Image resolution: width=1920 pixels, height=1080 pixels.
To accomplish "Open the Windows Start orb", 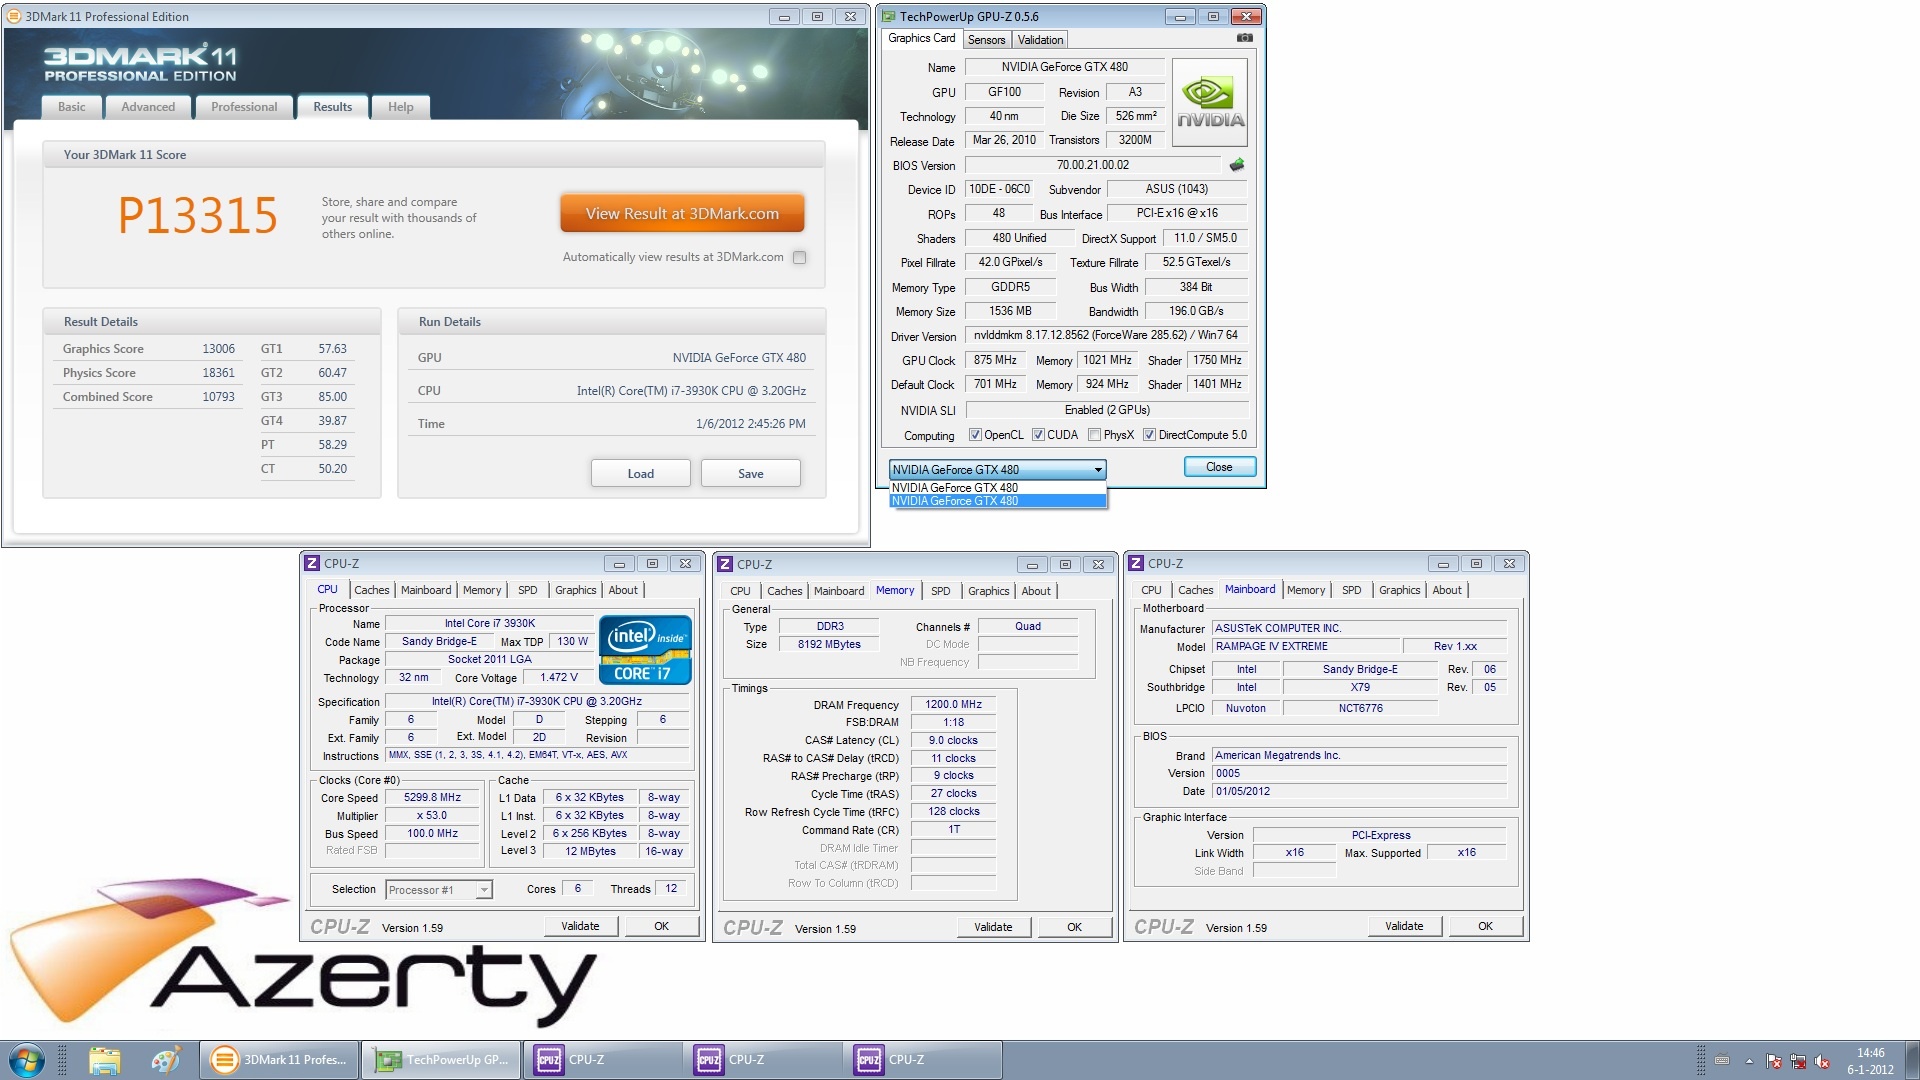I will click(x=27, y=1060).
